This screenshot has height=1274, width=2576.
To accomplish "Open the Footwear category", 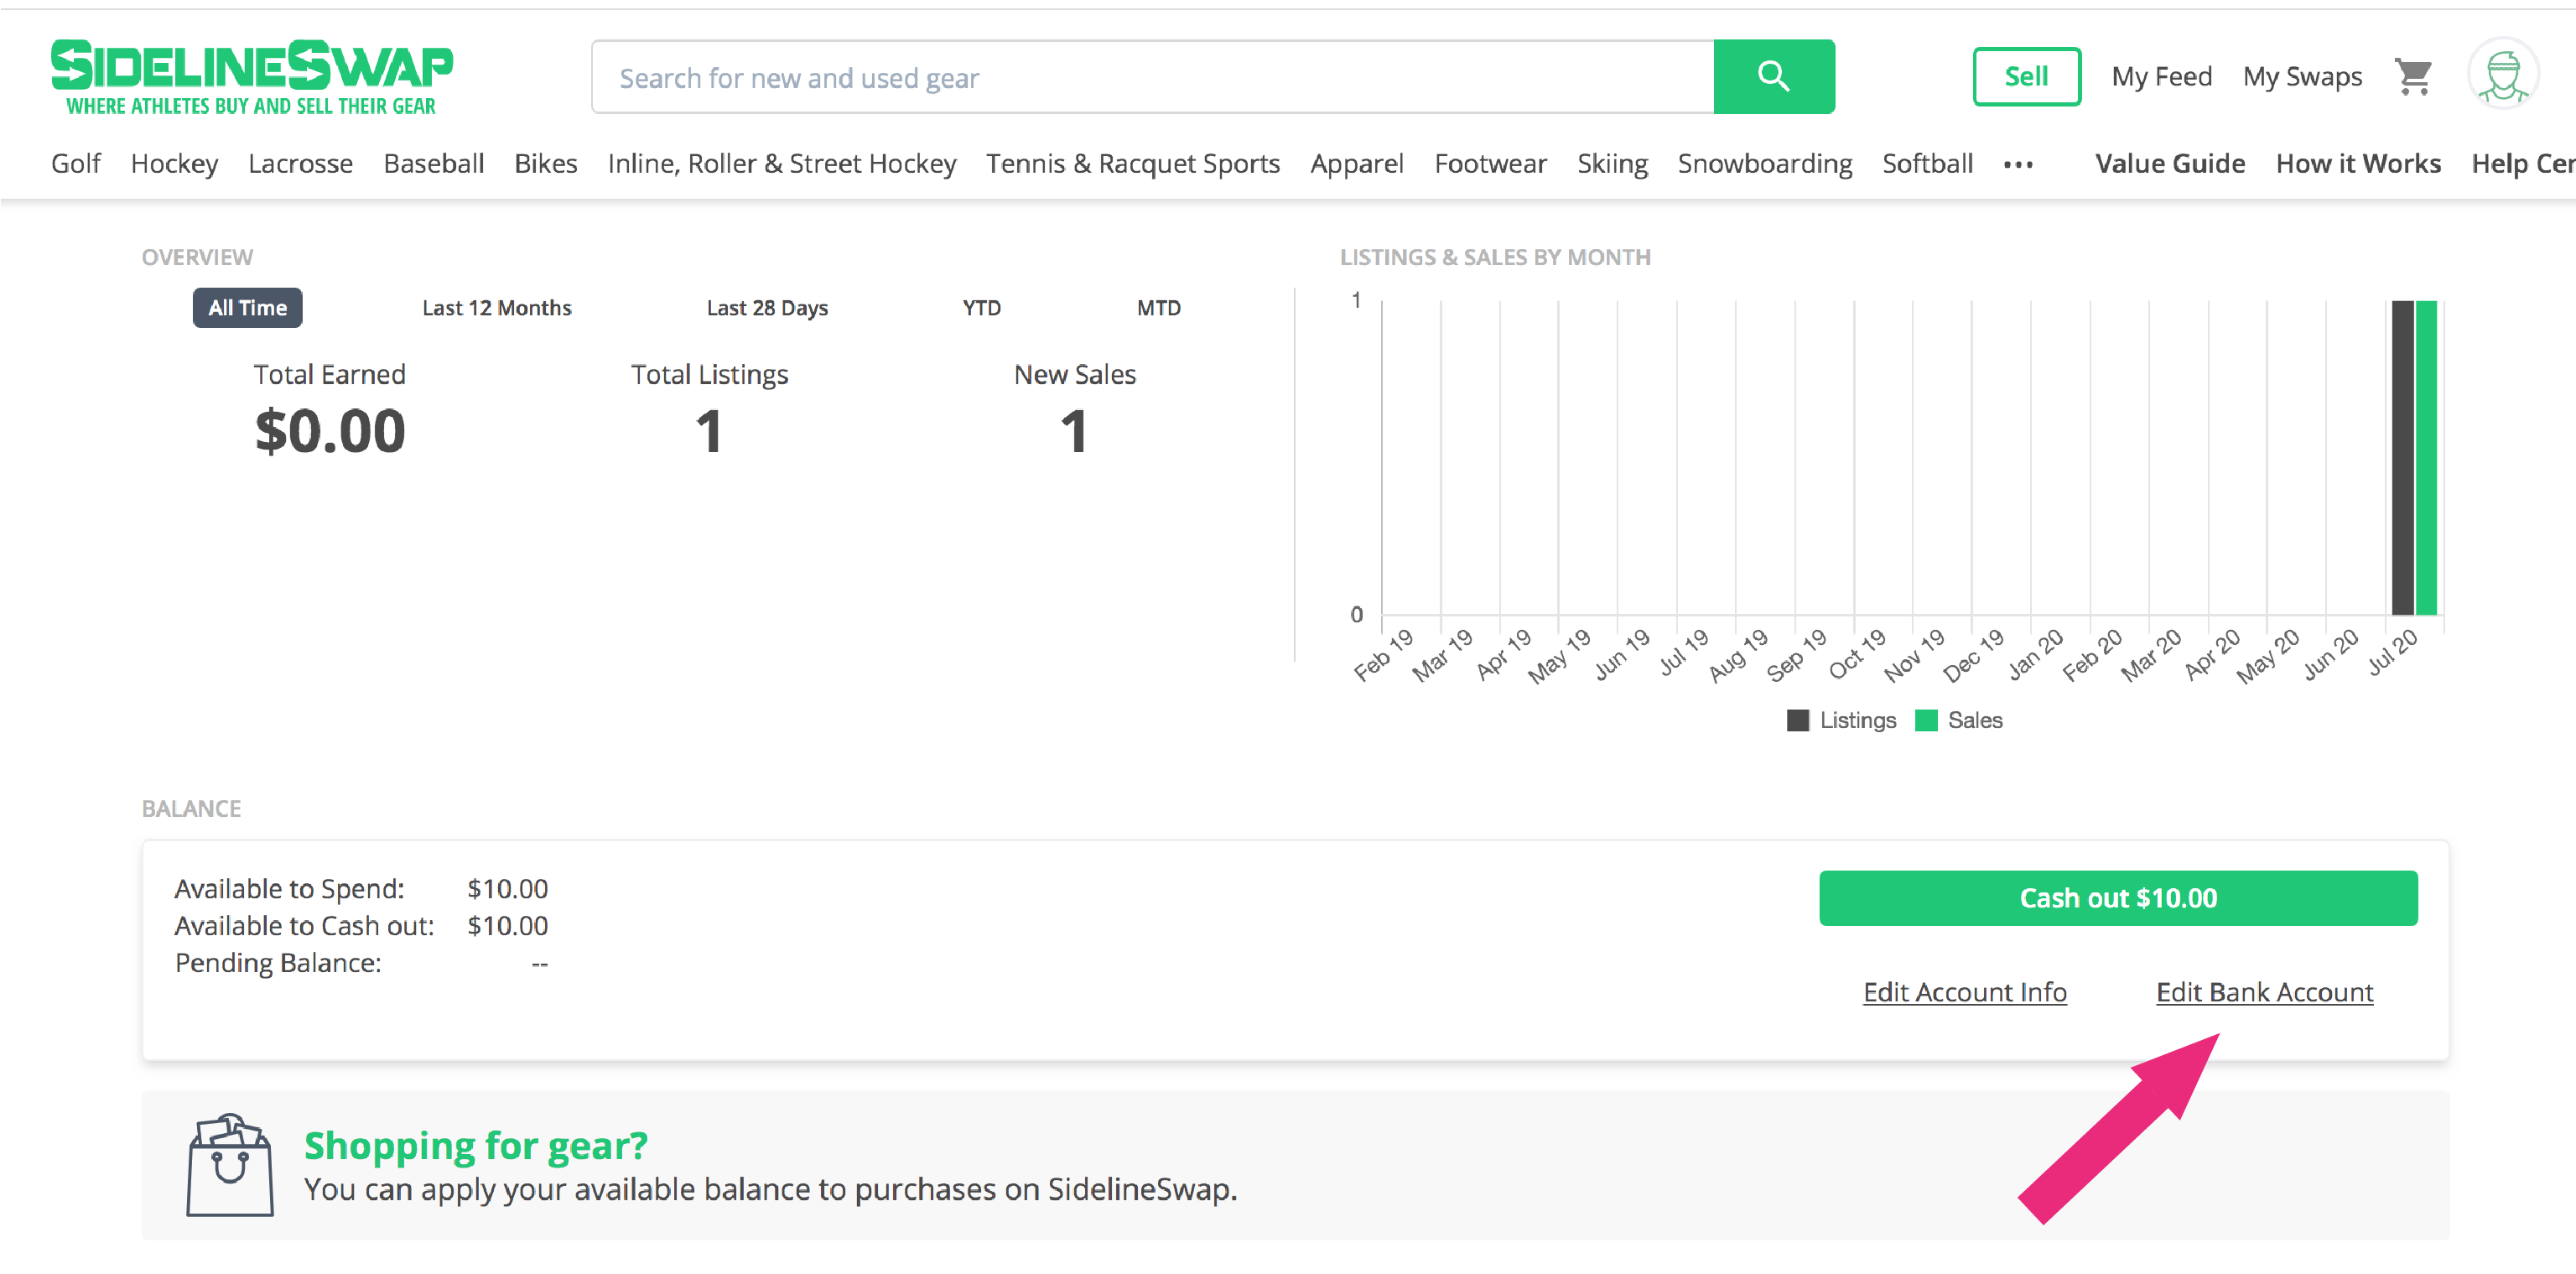I will (x=1490, y=164).
